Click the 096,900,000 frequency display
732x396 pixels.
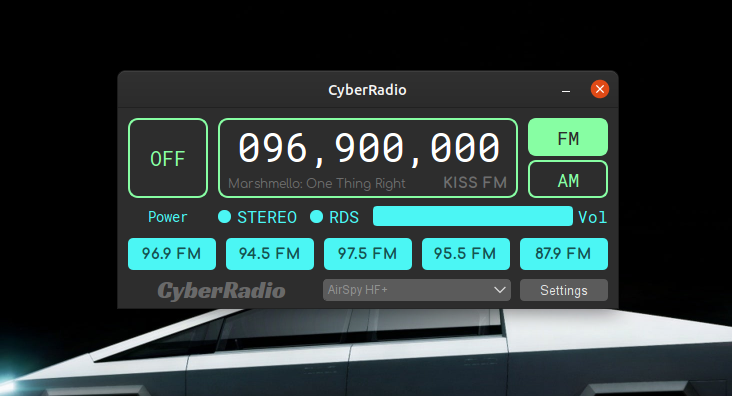click(x=369, y=148)
